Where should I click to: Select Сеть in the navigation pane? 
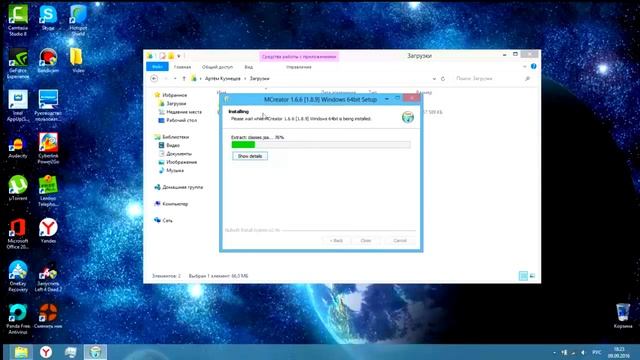pyautogui.click(x=163, y=220)
